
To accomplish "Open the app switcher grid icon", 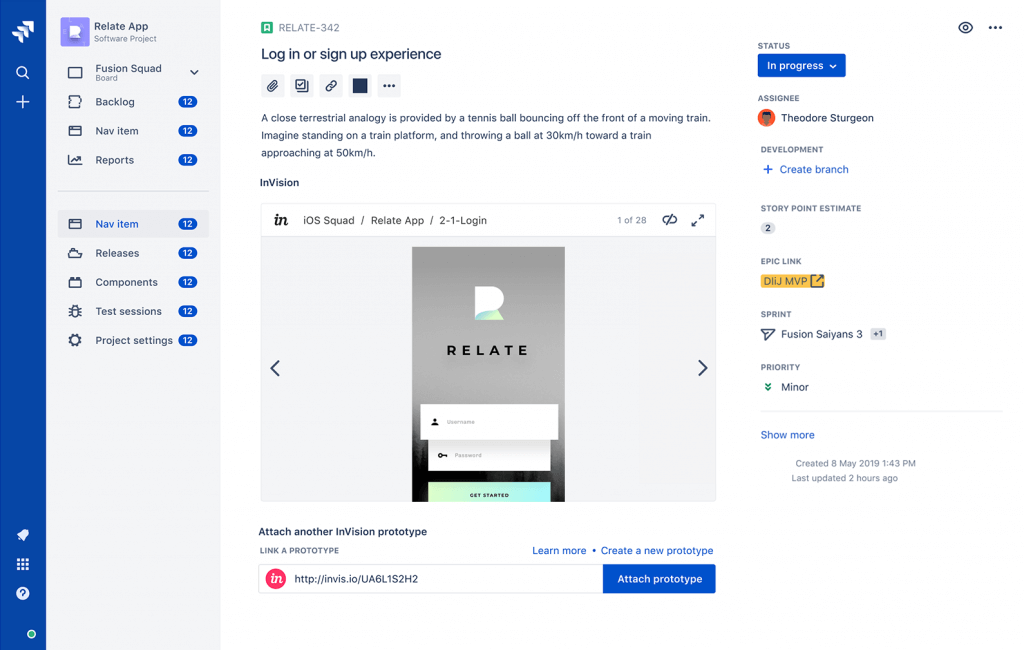I will [x=23, y=564].
